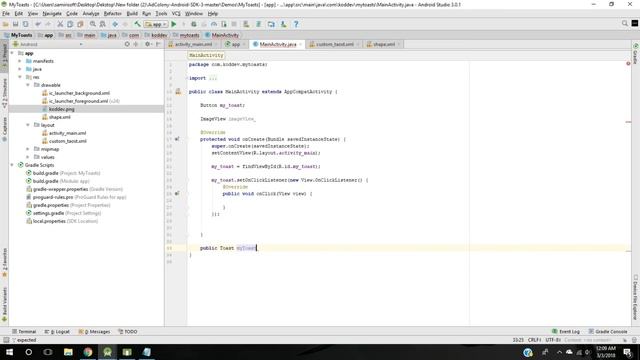Open the Android project view dropdown
Image resolution: width=640 pixels, height=360 pixels.
pyautogui.click(x=48, y=44)
